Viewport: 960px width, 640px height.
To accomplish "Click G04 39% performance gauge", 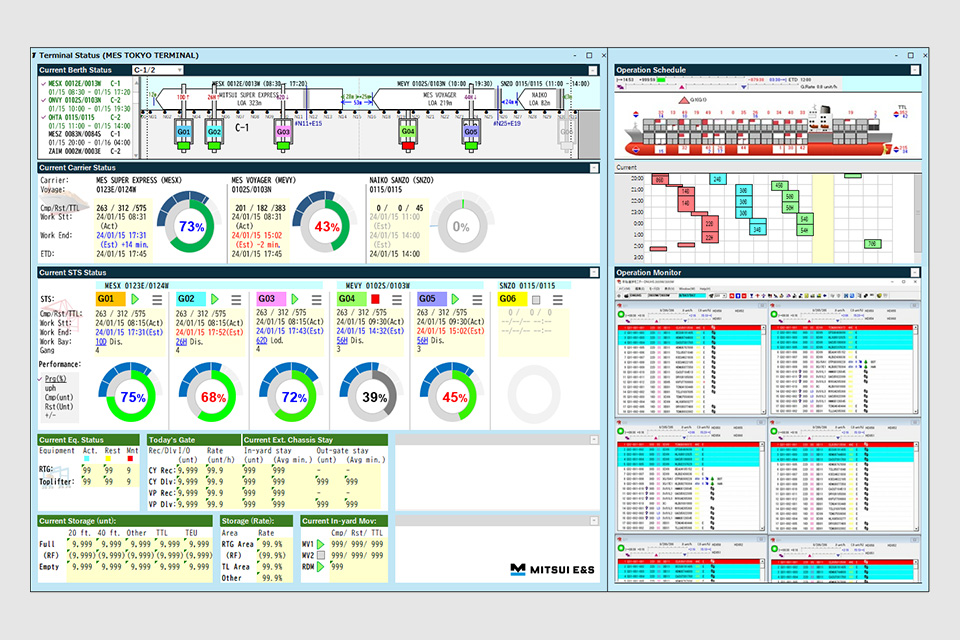I will [x=370, y=393].
